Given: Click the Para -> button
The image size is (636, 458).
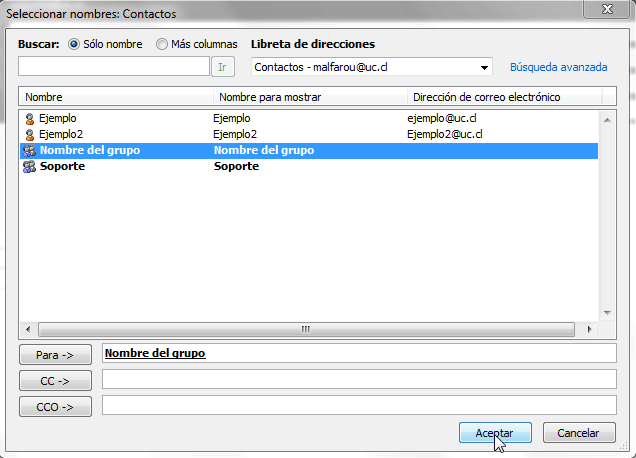Looking at the screenshot, I should [55, 355].
